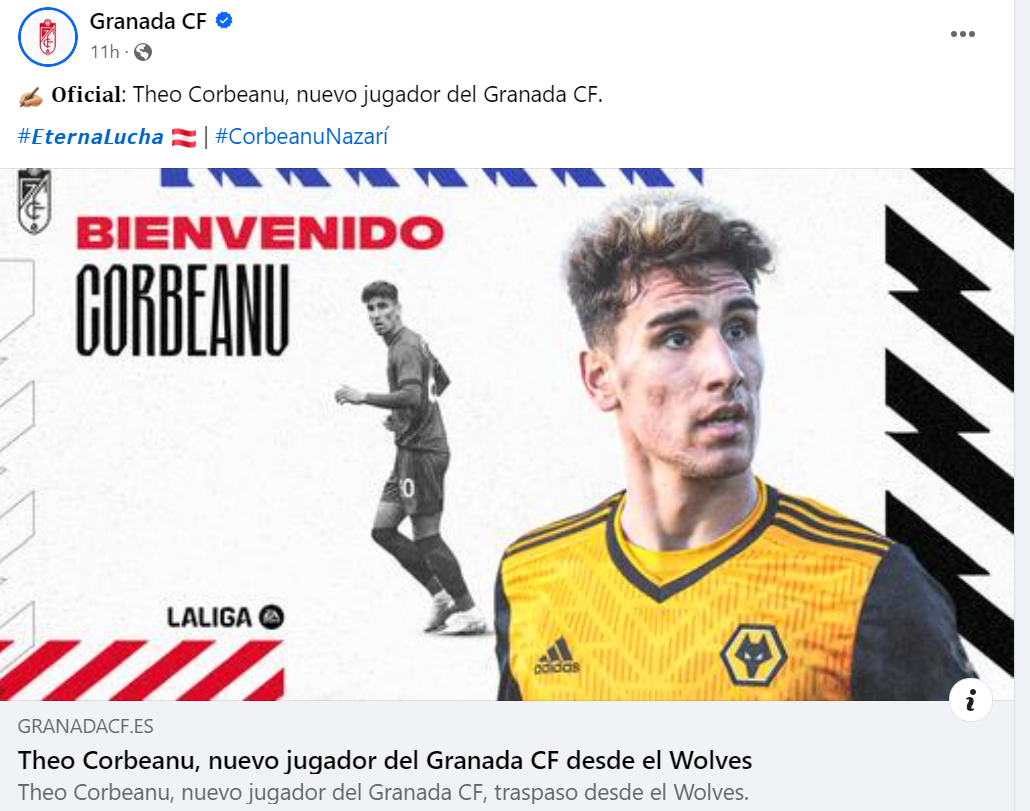Click the Granada CF crest in the banner
Viewport: 1030px width, 811px height.
pos(34,201)
